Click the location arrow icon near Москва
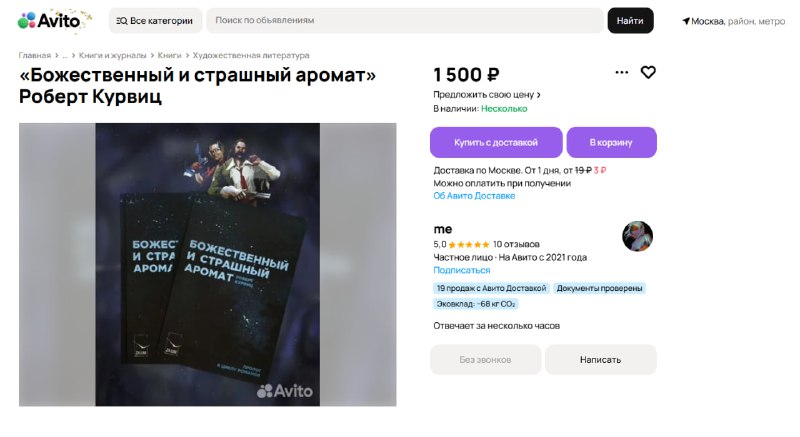This screenshot has height=437, width=800. [686, 21]
